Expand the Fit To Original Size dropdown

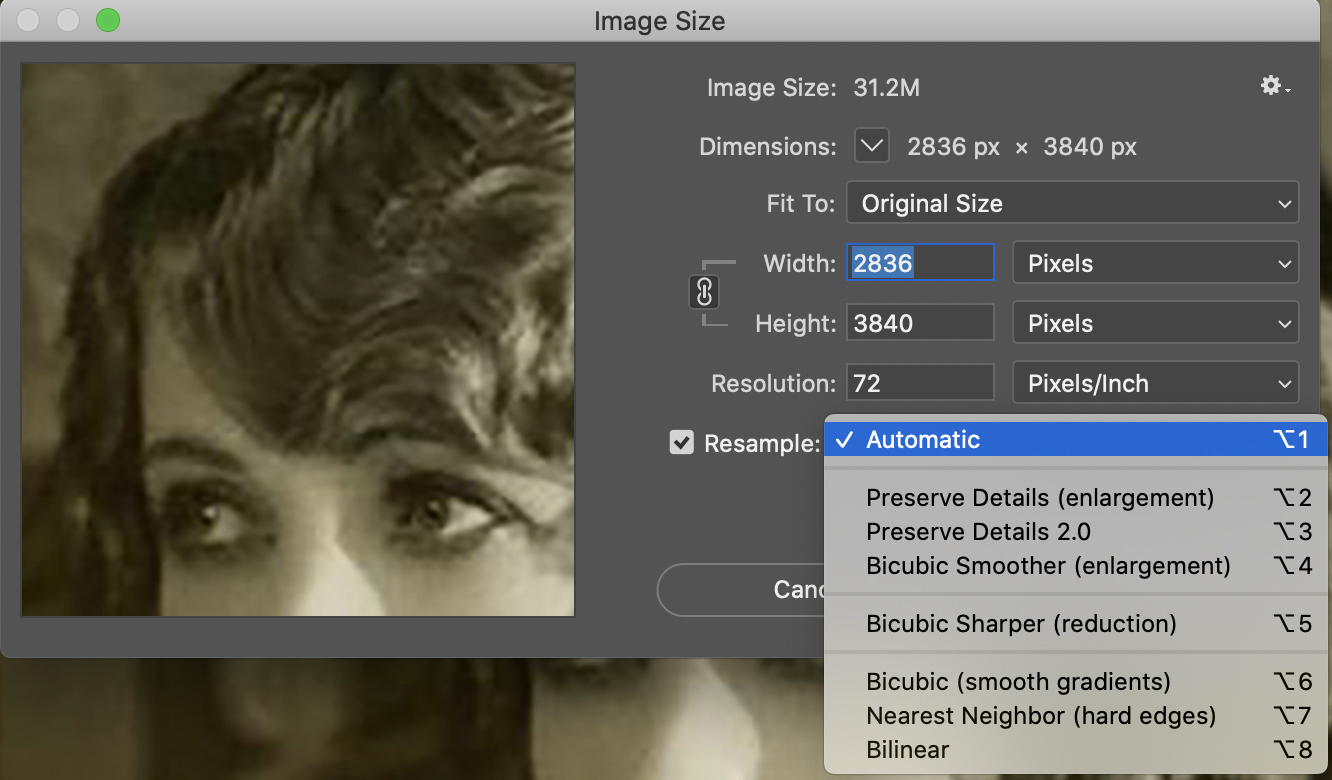tap(1072, 203)
